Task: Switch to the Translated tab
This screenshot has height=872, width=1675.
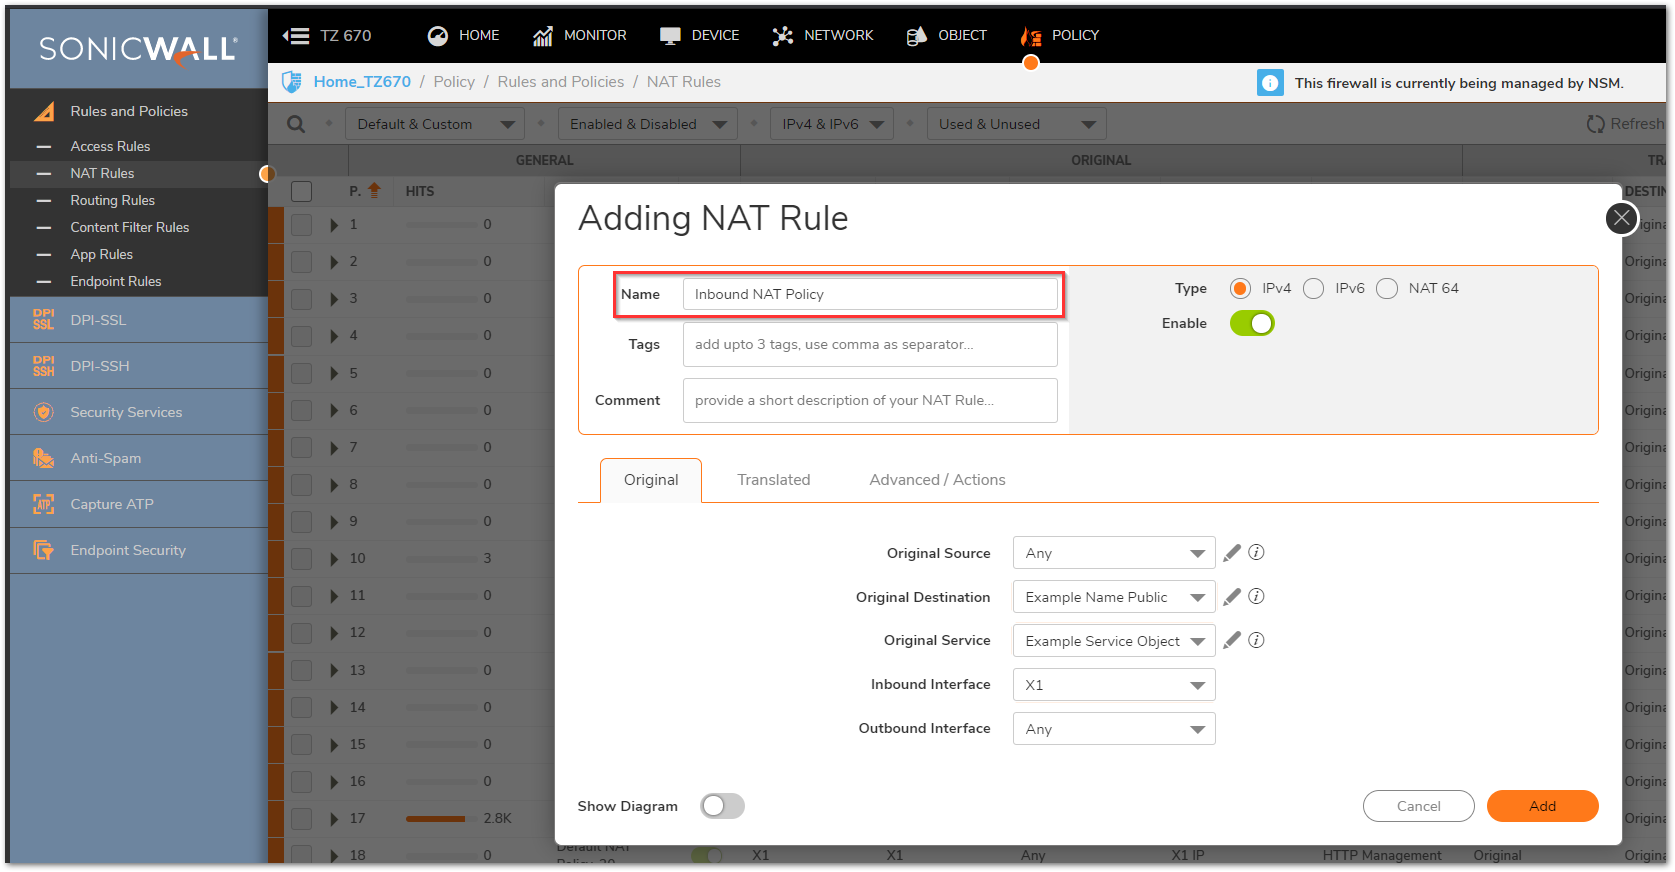Action: tap(773, 480)
